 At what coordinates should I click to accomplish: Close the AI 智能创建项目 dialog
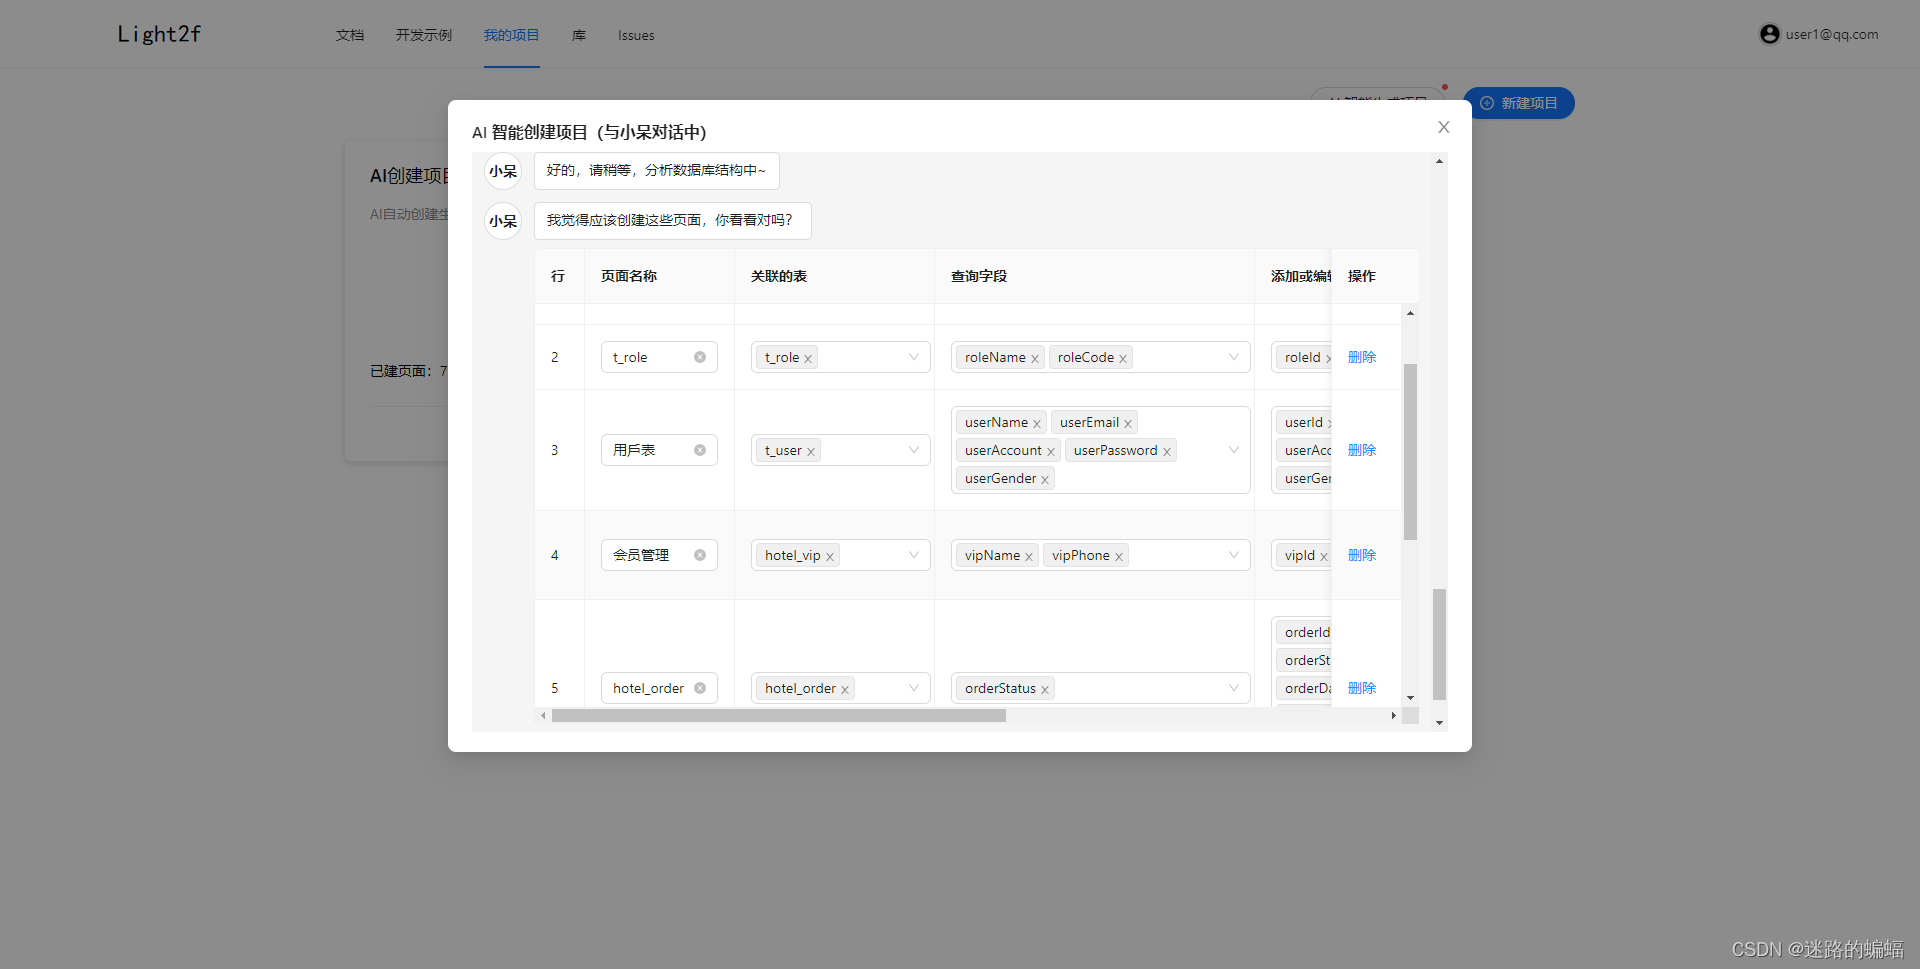[x=1444, y=127]
